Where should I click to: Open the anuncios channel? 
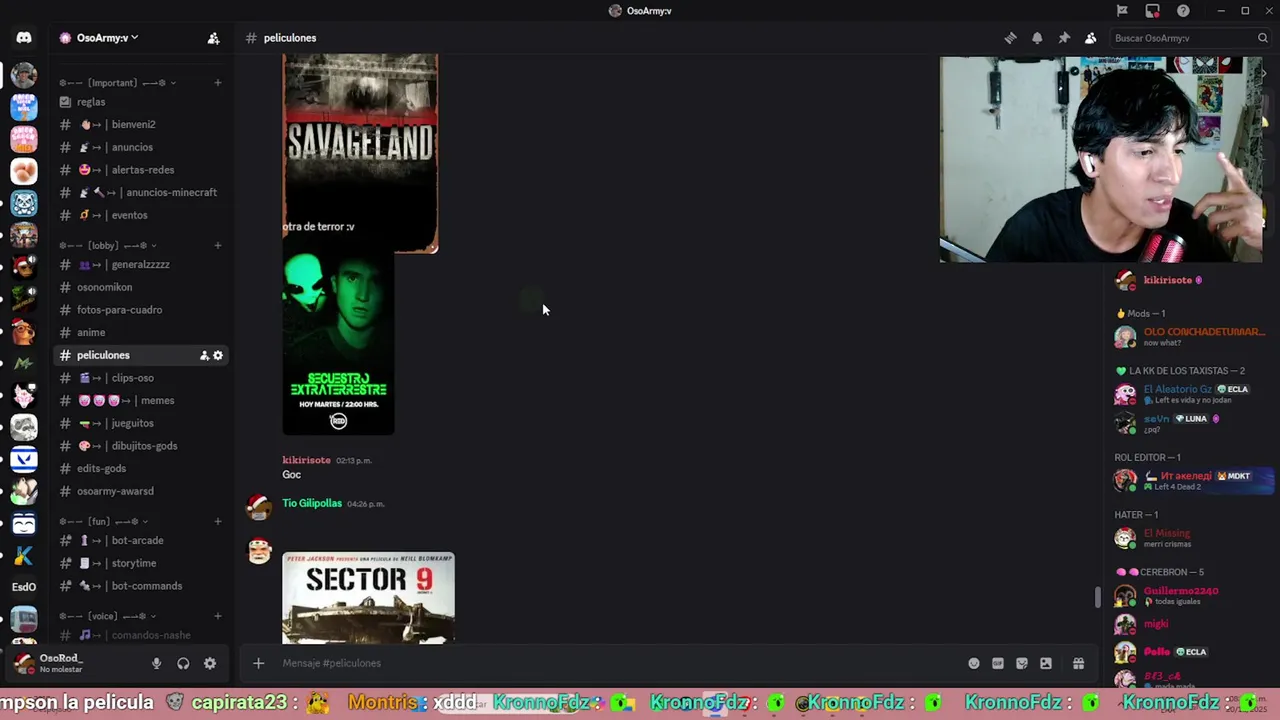140,147
